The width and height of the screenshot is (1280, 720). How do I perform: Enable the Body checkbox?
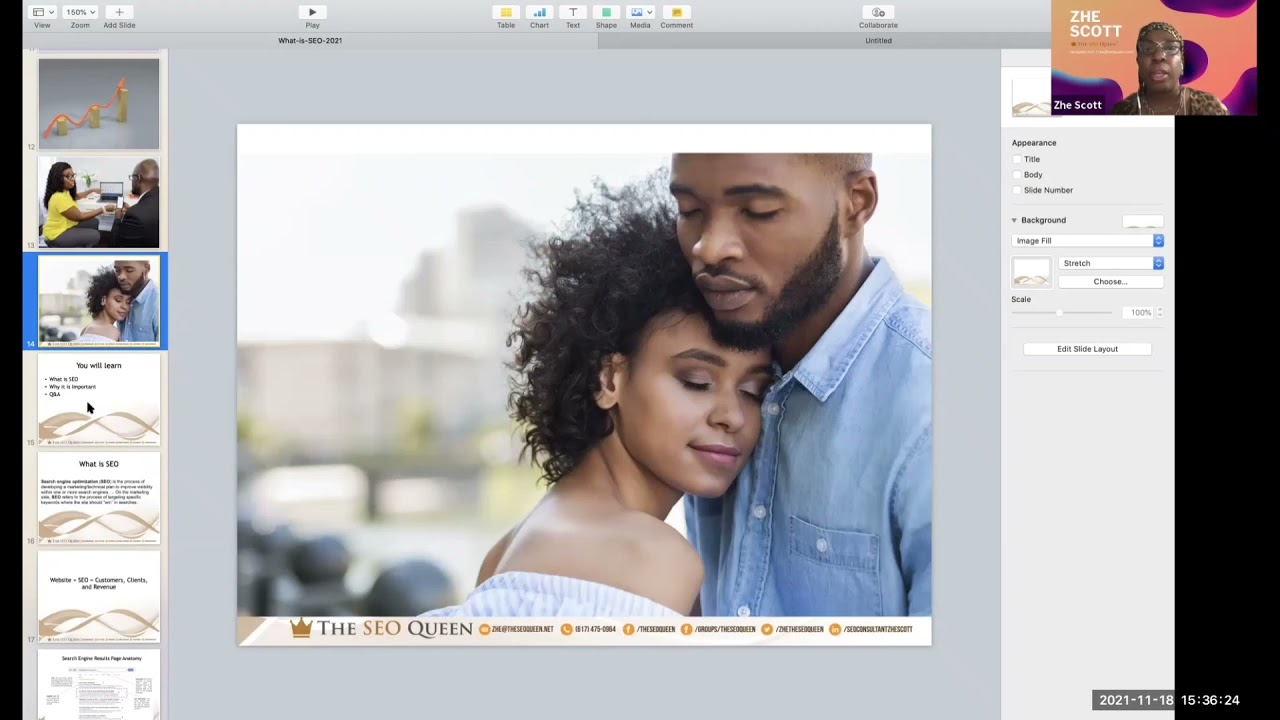click(1018, 175)
